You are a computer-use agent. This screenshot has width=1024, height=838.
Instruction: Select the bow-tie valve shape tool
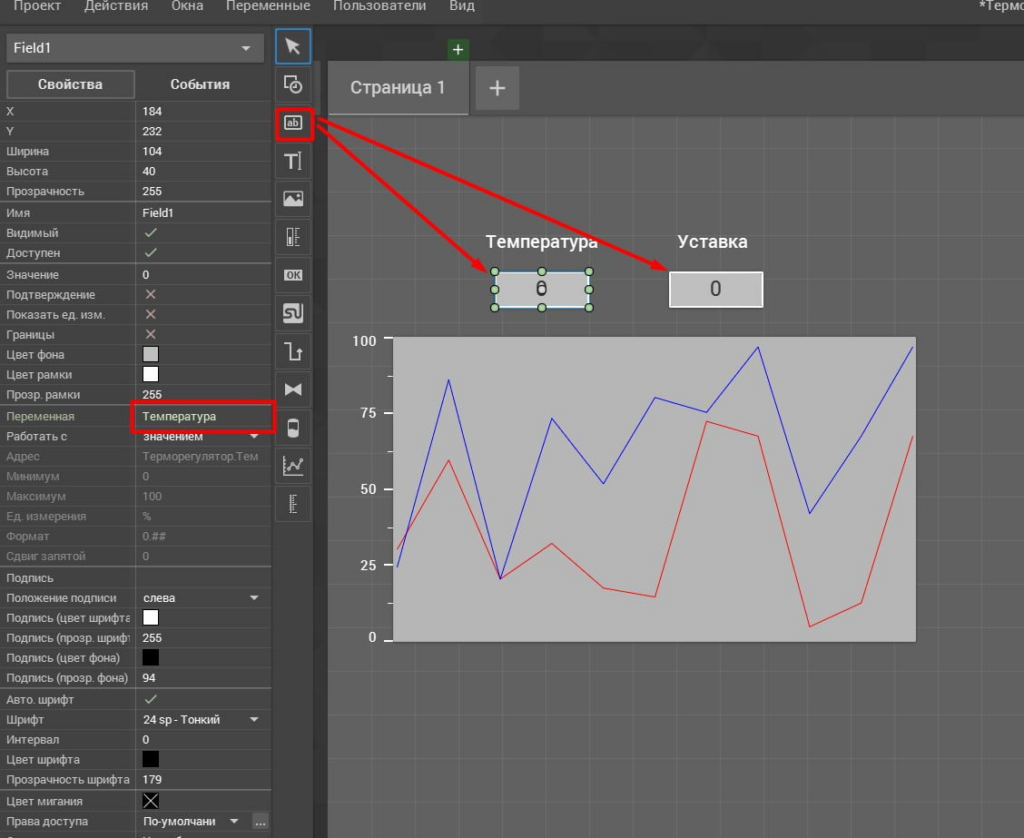tap(293, 389)
